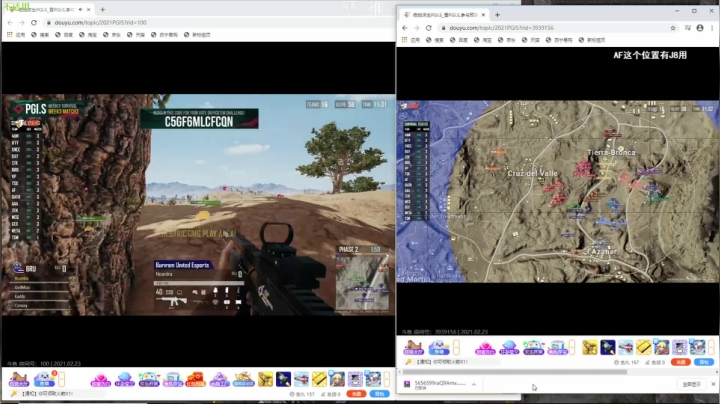Image resolution: width=720 pixels, height=404 pixels.
Task: Click the blue mascot icon with badge in the left gift bar
Action: coord(44,379)
